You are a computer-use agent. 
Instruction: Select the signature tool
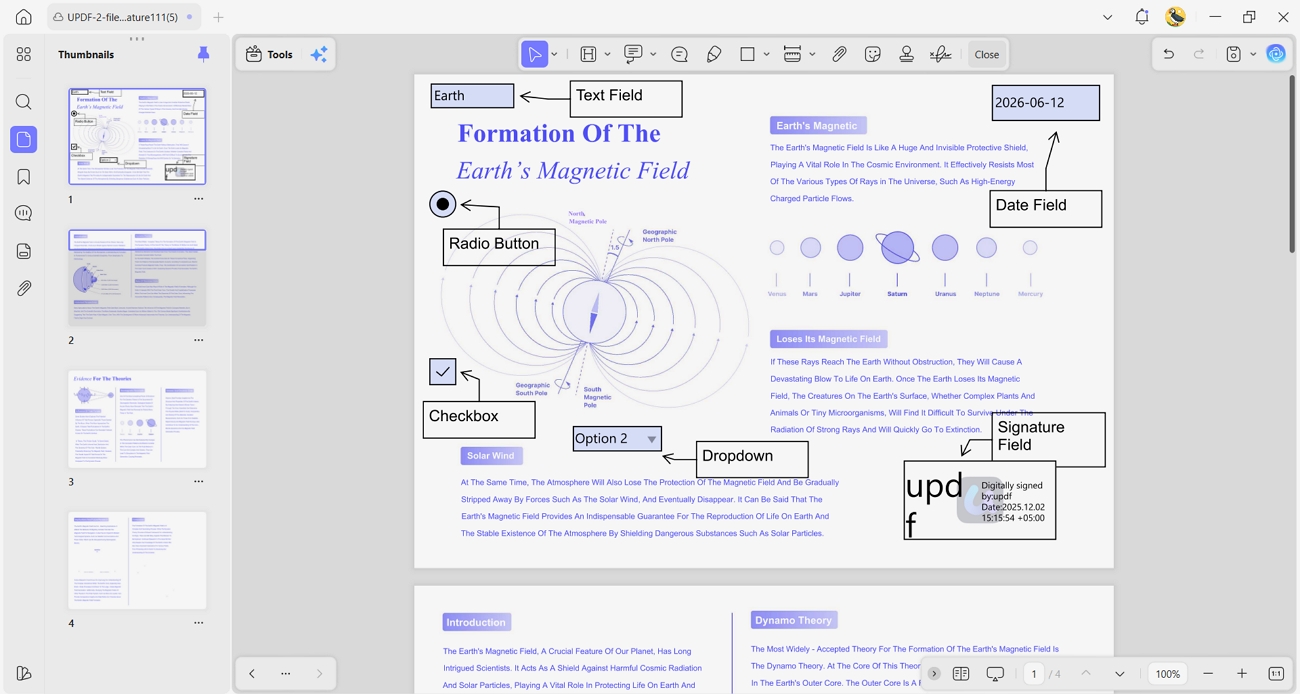click(x=940, y=54)
